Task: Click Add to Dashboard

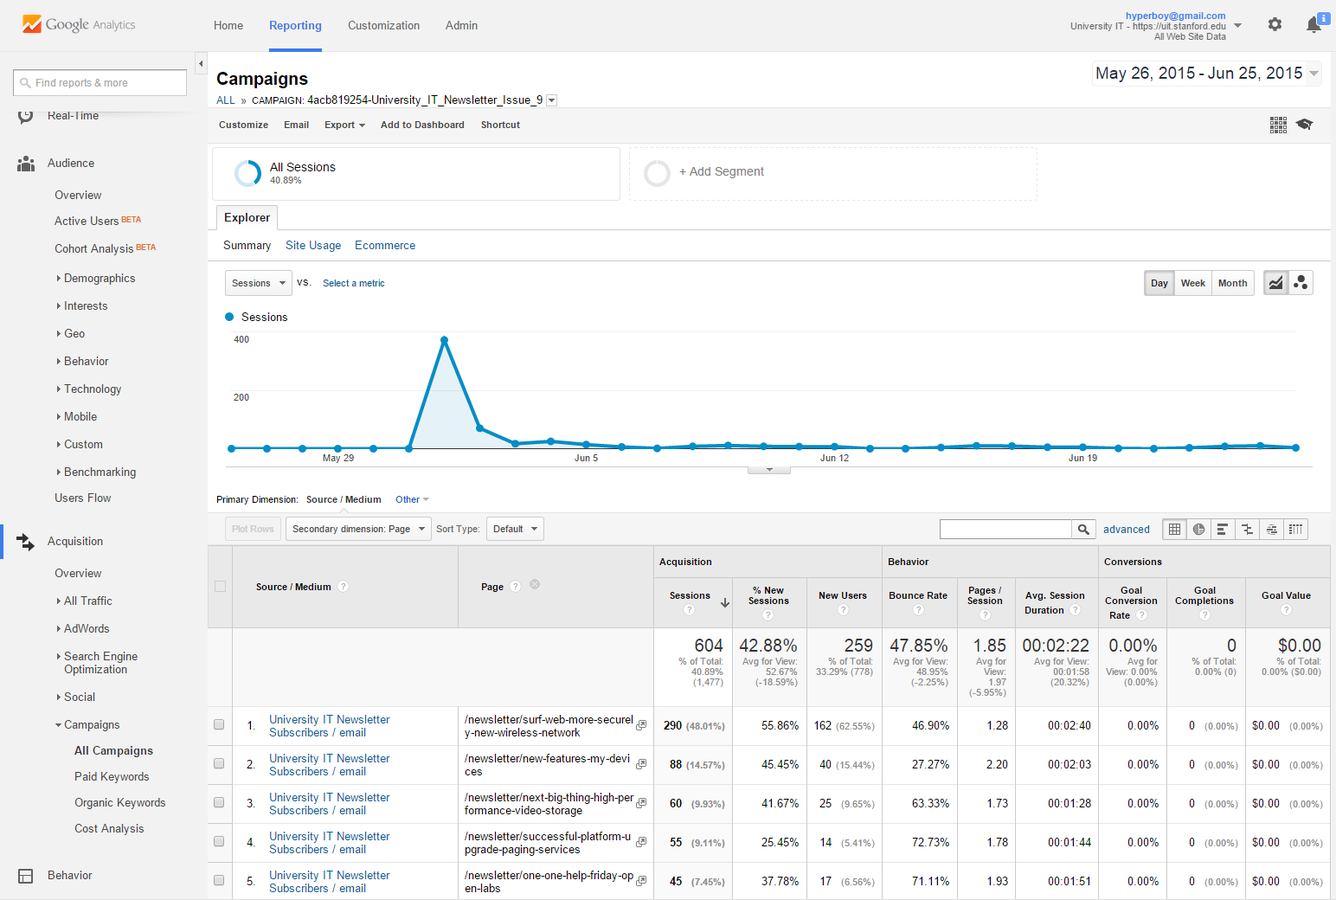Action: tap(422, 125)
